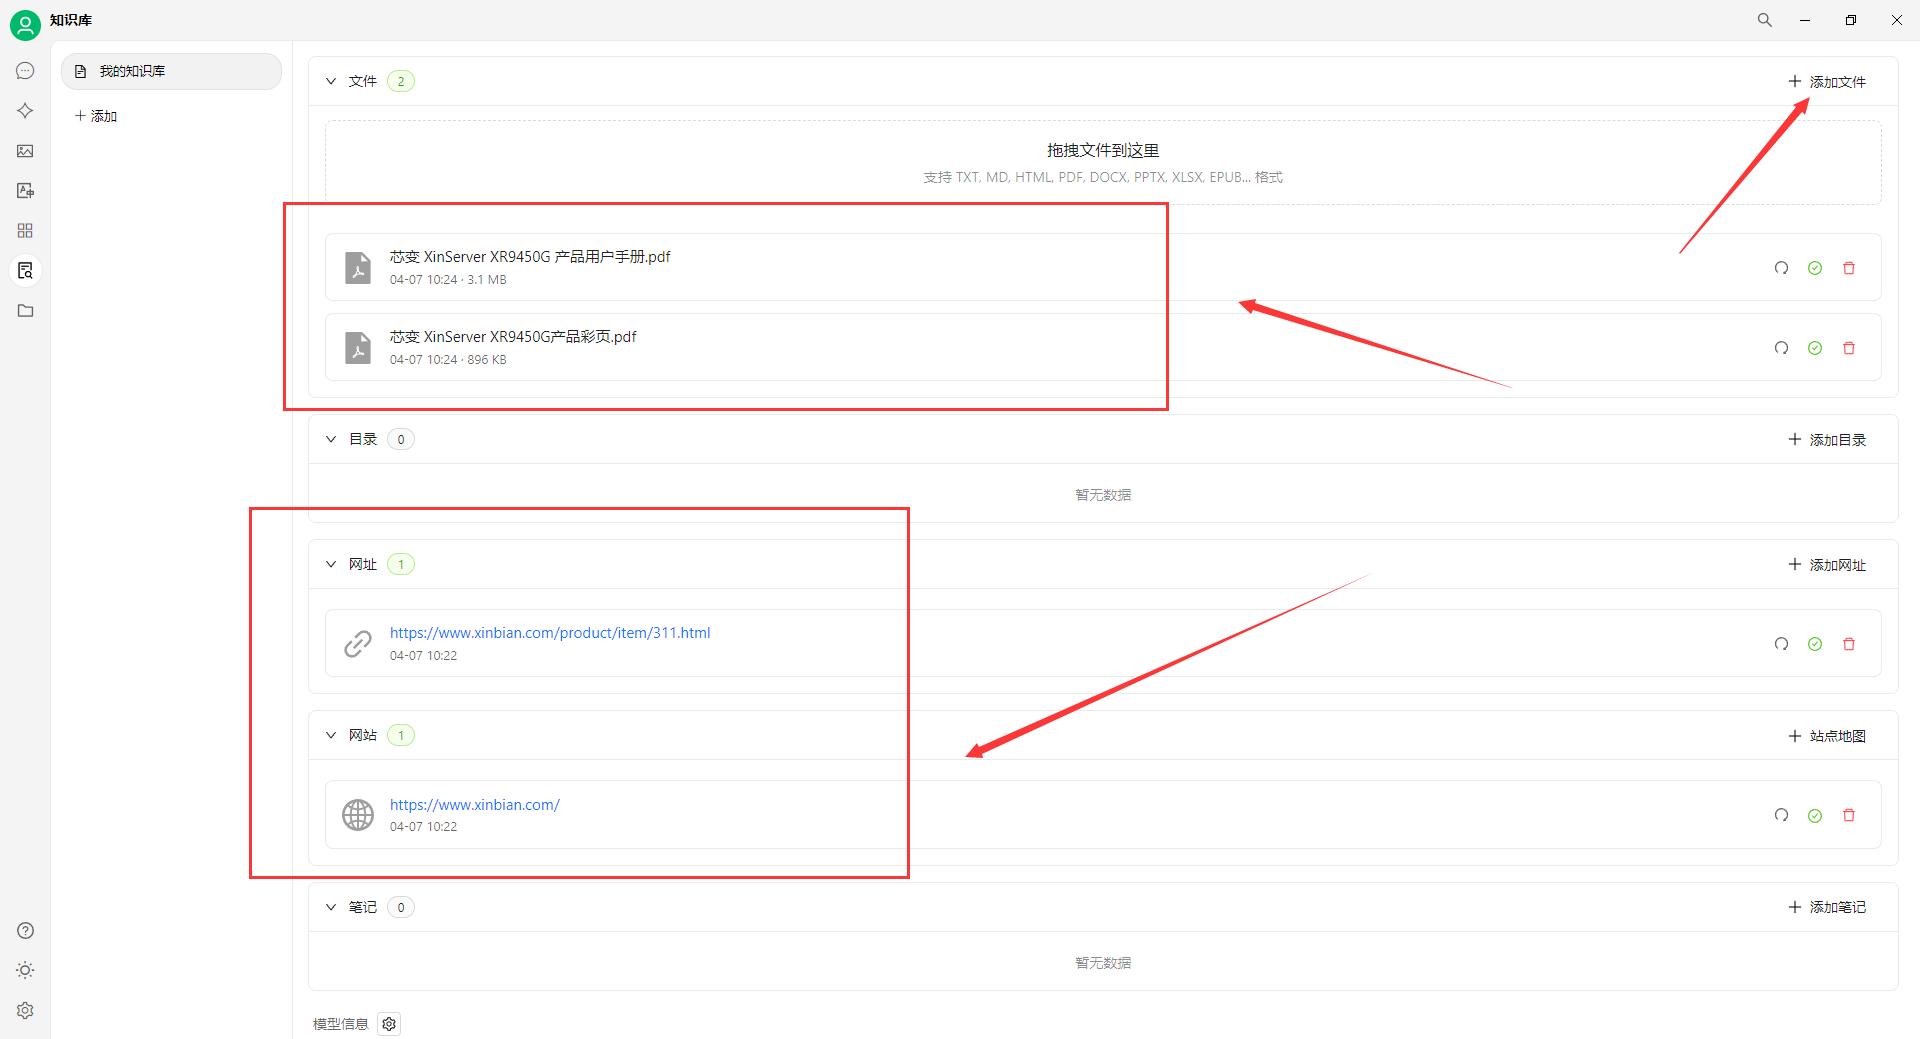Click the search magnifier in title bar
1920x1039 pixels.
1764,20
